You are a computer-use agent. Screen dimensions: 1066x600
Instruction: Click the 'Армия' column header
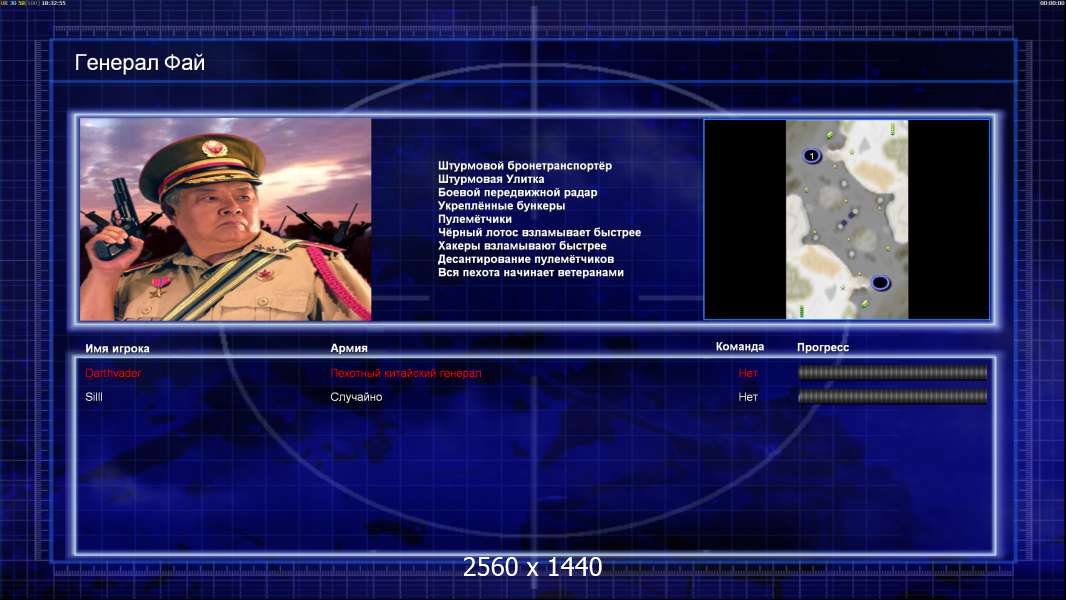click(x=349, y=348)
